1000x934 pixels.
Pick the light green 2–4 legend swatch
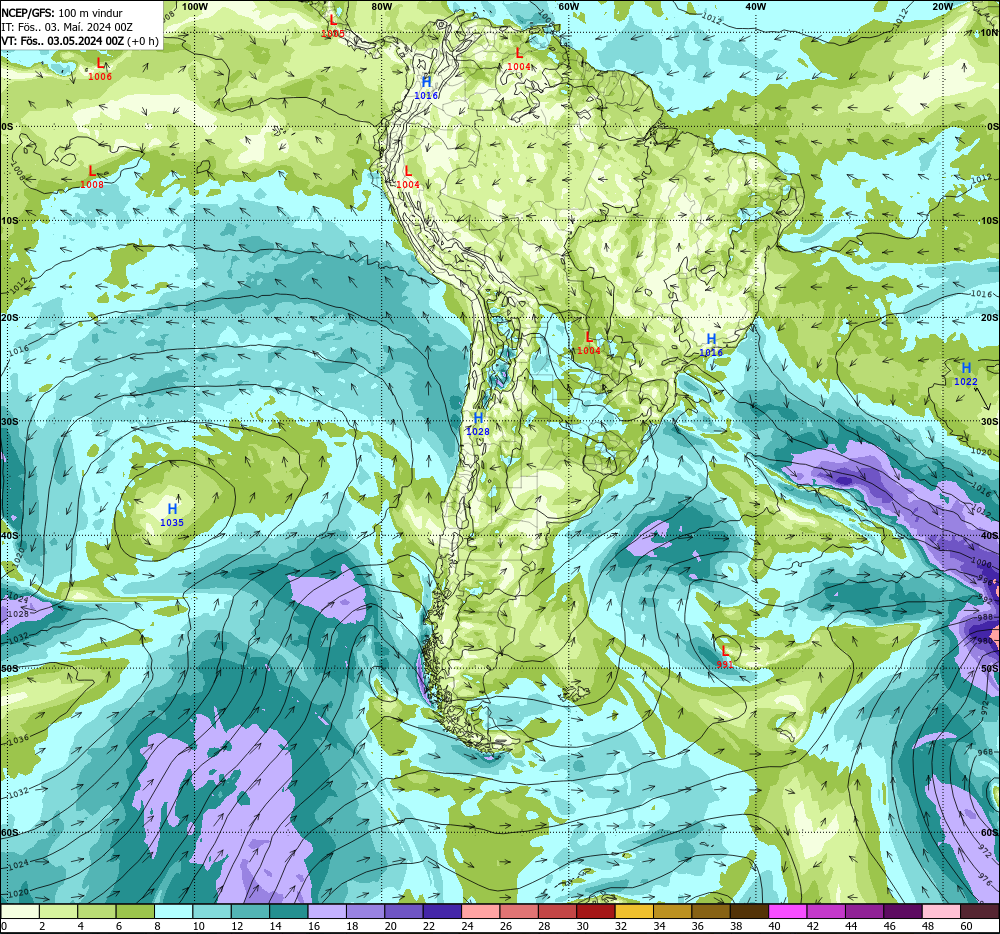pos(59,912)
